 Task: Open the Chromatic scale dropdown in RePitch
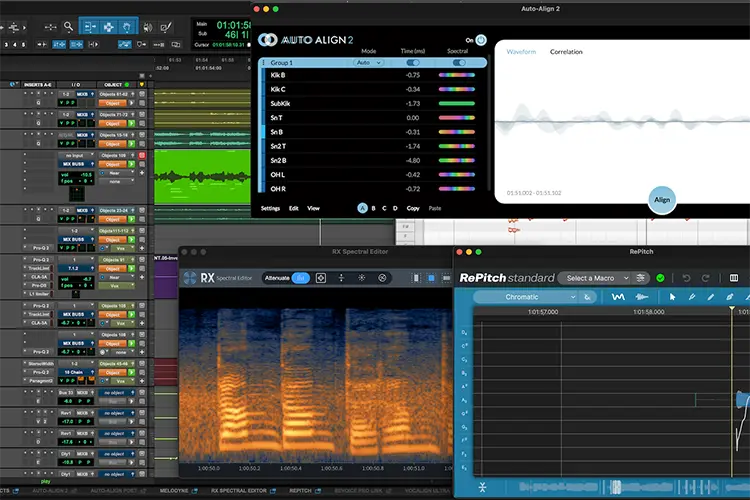[x=526, y=297]
